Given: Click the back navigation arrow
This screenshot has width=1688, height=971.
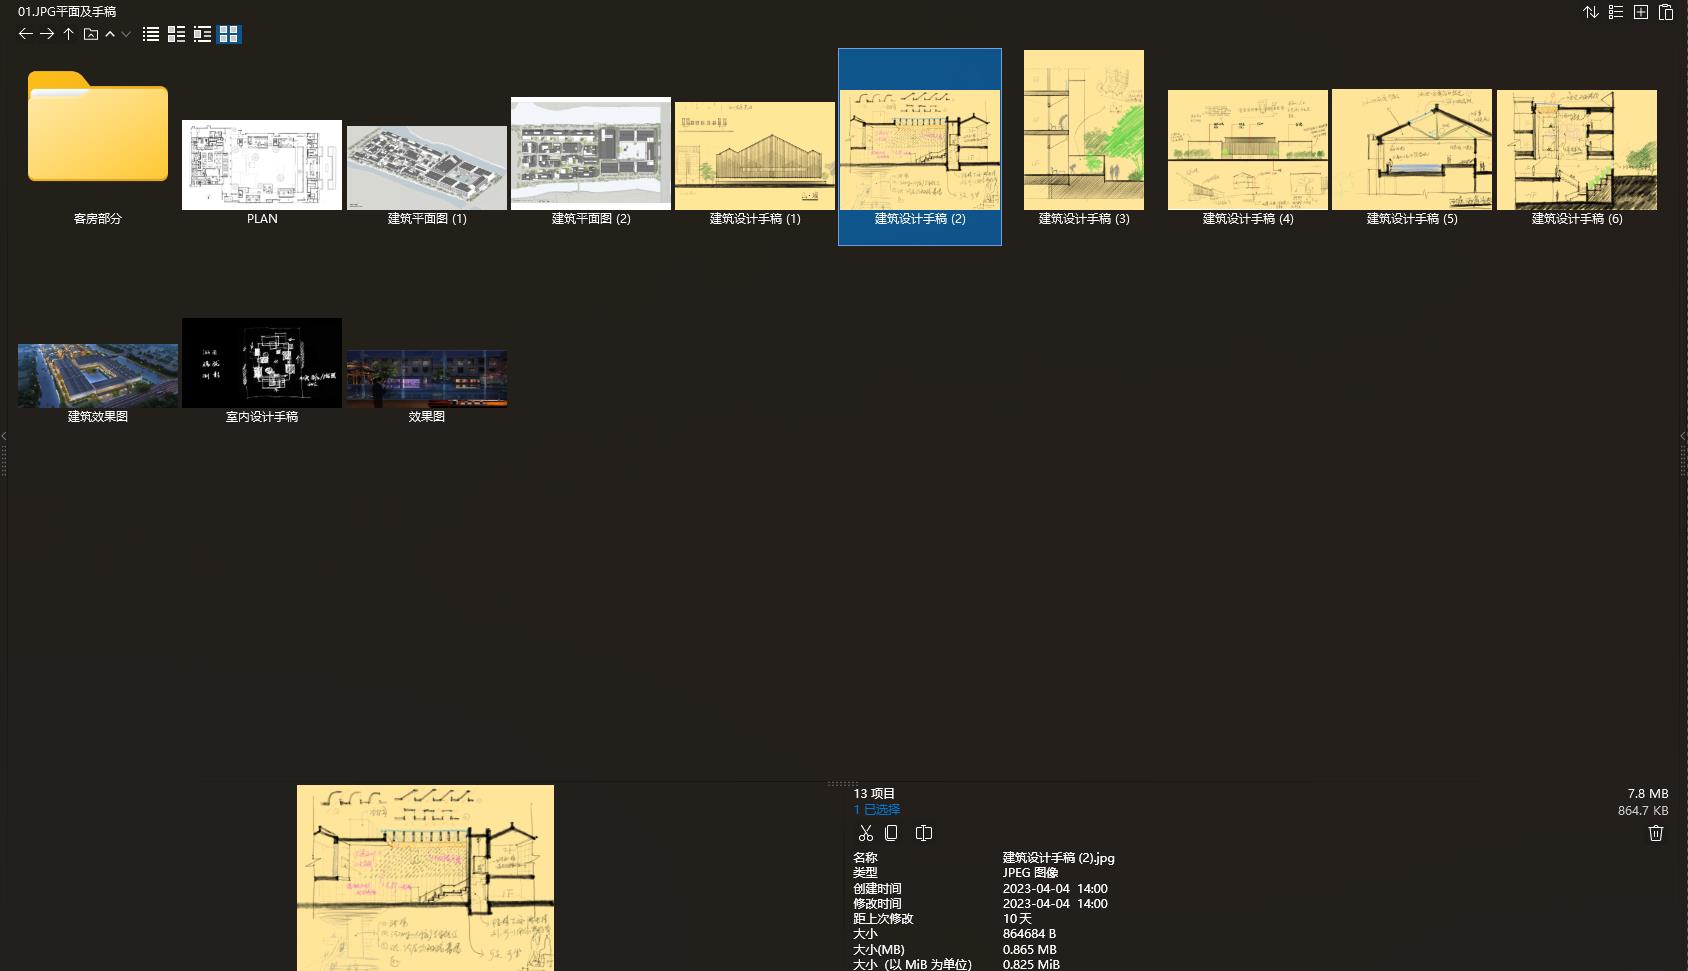Looking at the screenshot, I should tap(25, 34).
